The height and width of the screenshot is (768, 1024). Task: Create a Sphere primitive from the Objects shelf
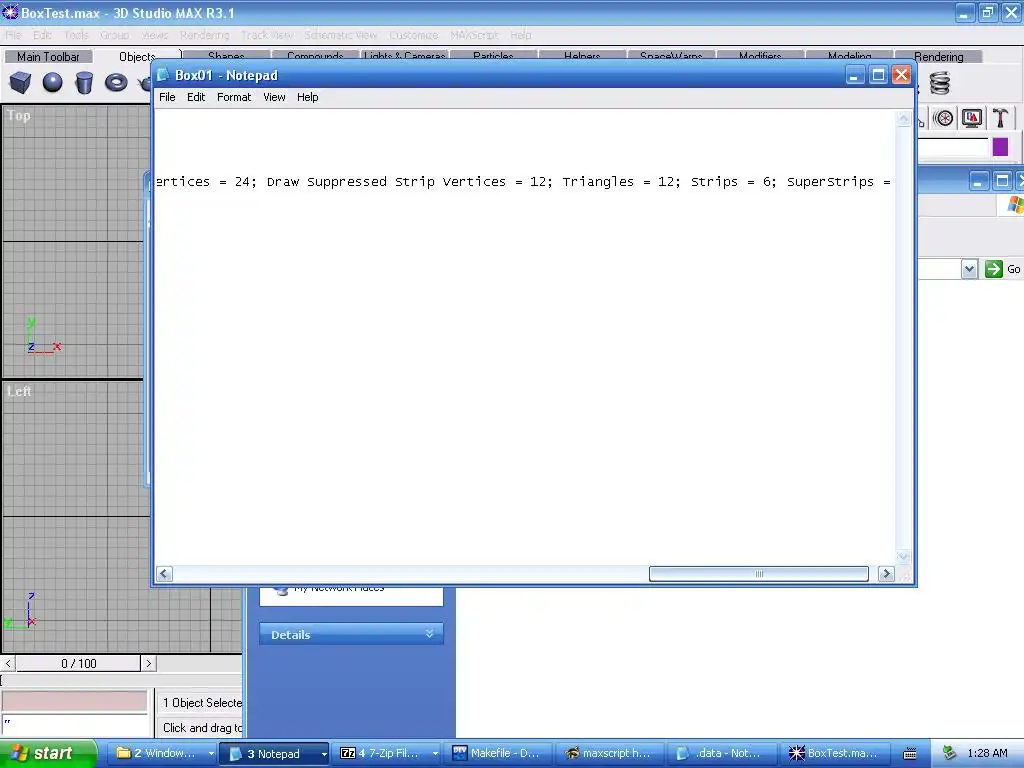(52, 83)
